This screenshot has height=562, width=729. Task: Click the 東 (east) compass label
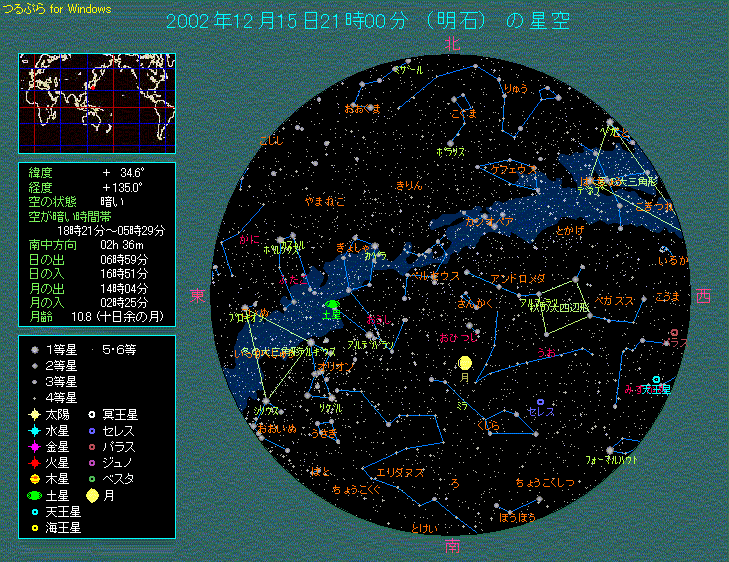[198, 296]
